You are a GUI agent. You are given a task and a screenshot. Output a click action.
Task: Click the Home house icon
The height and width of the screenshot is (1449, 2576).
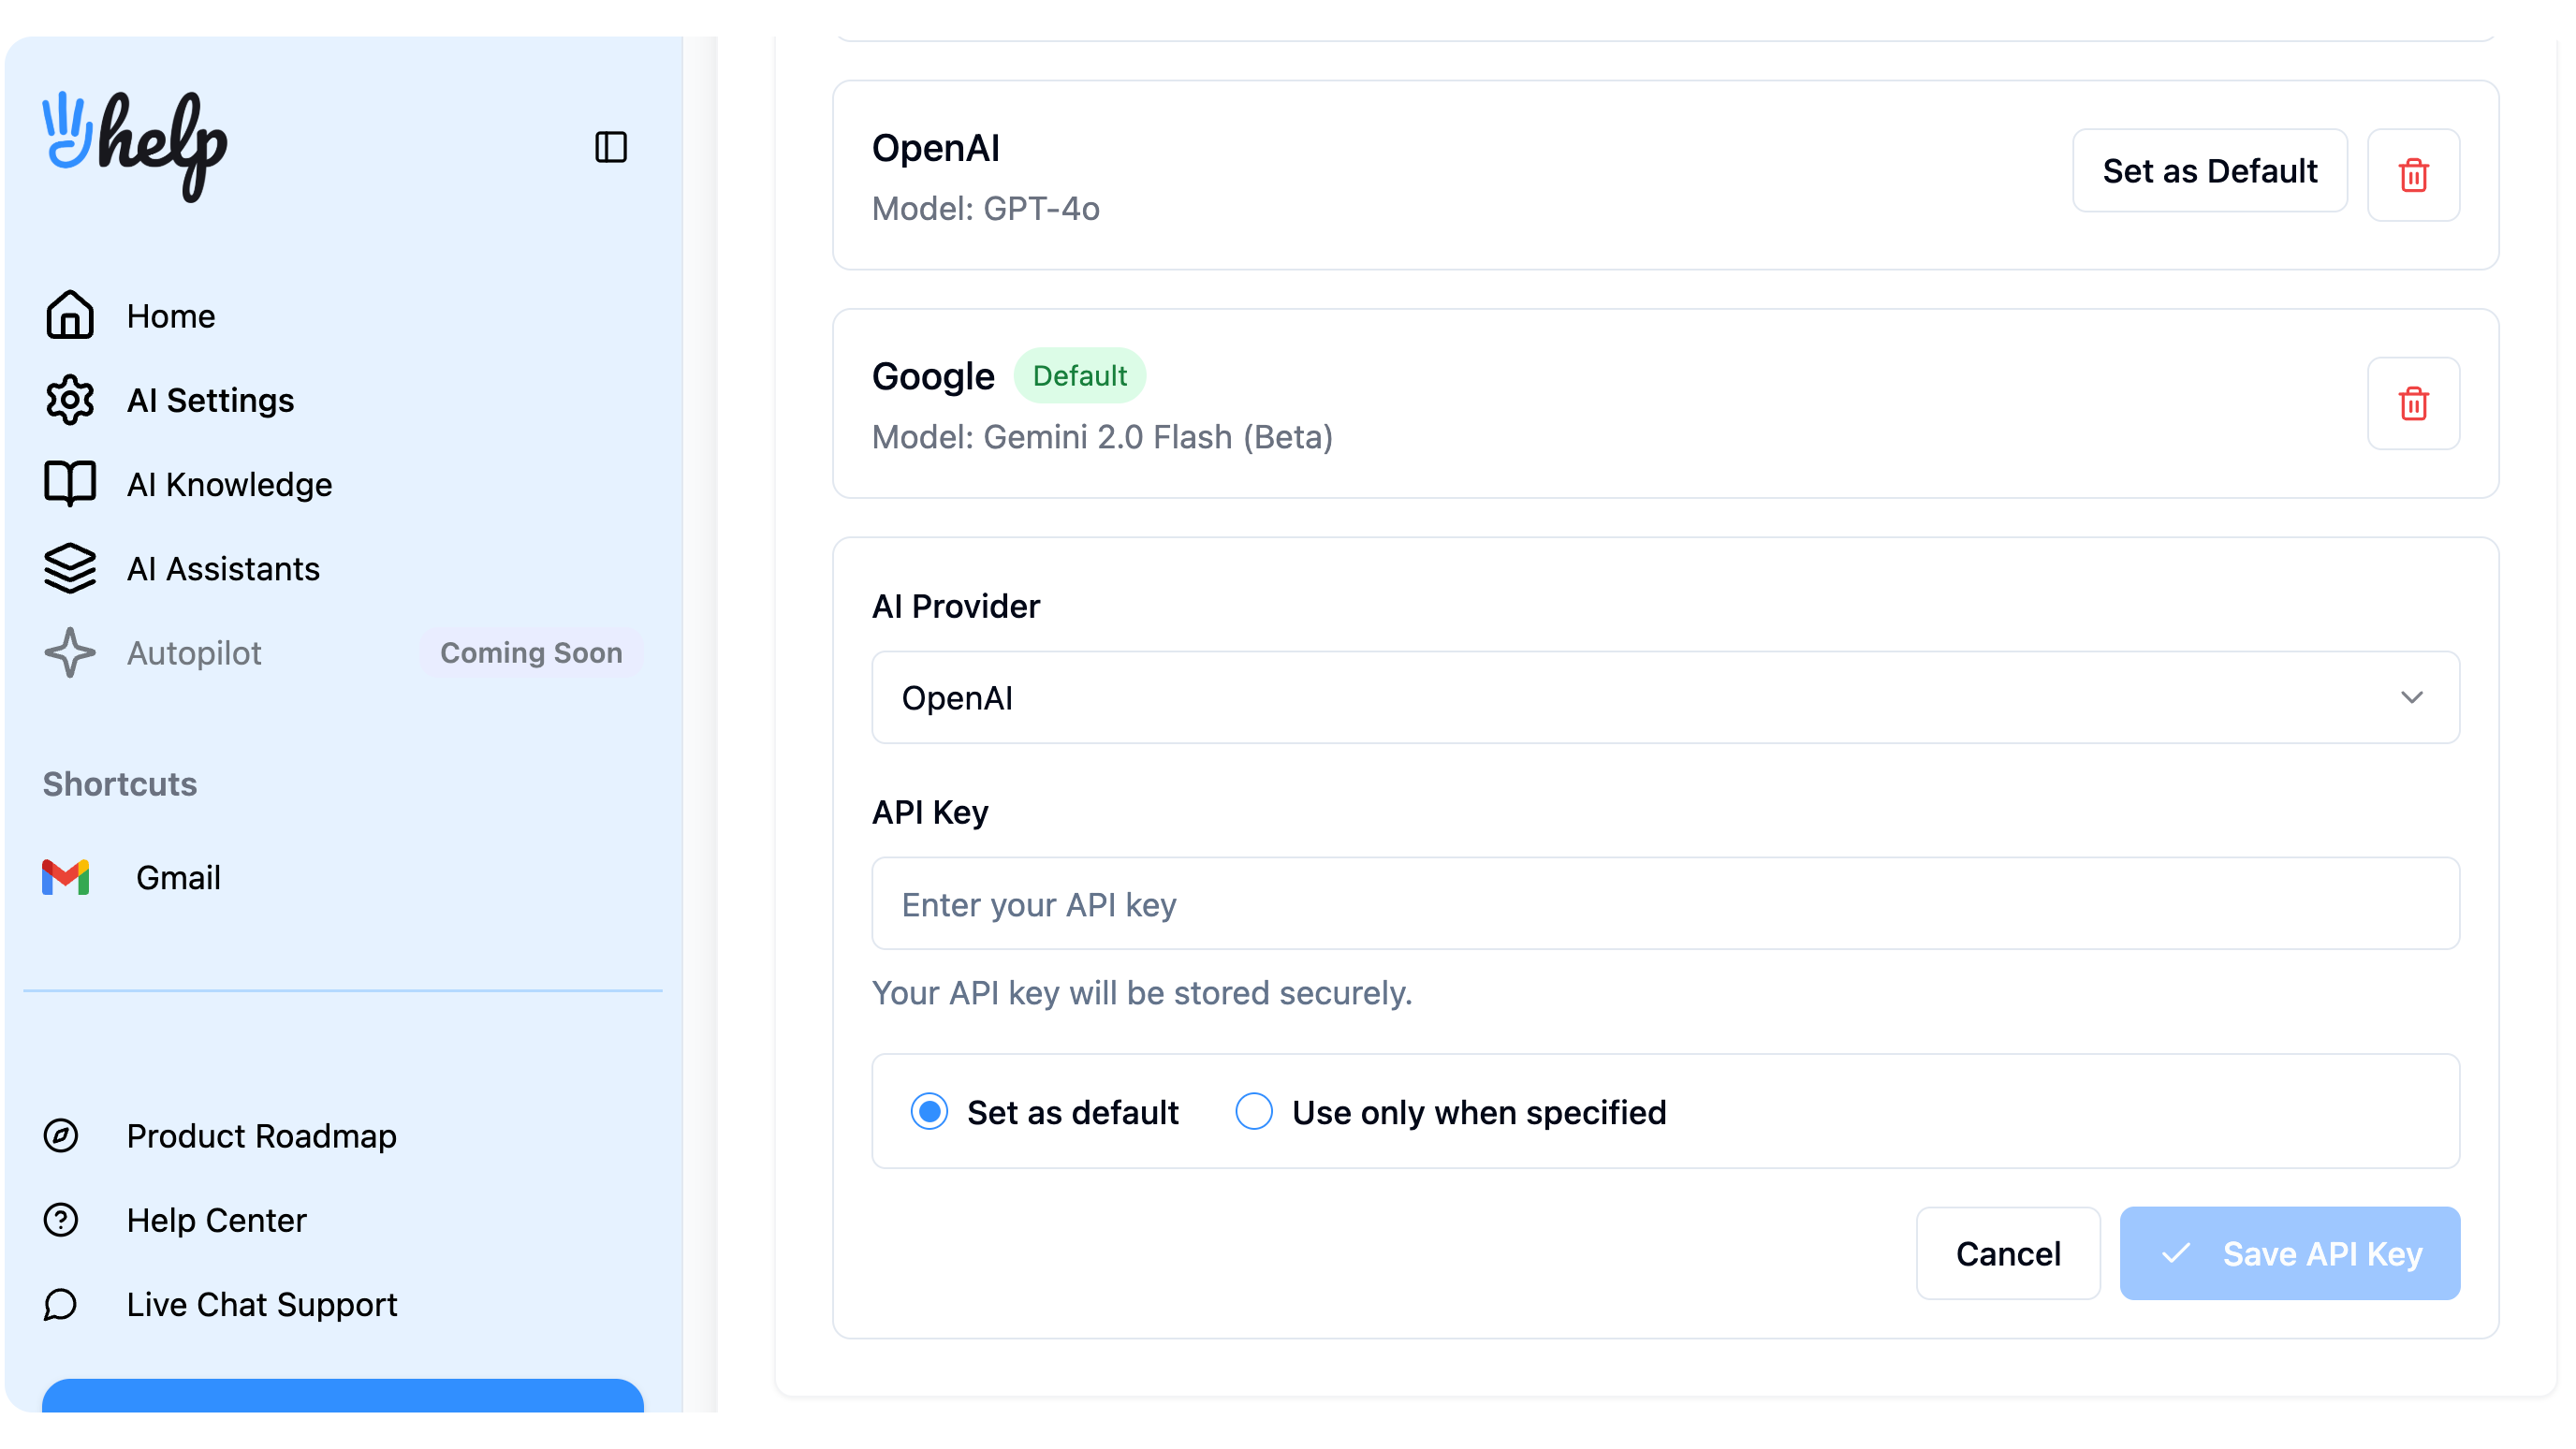(70, 316)
